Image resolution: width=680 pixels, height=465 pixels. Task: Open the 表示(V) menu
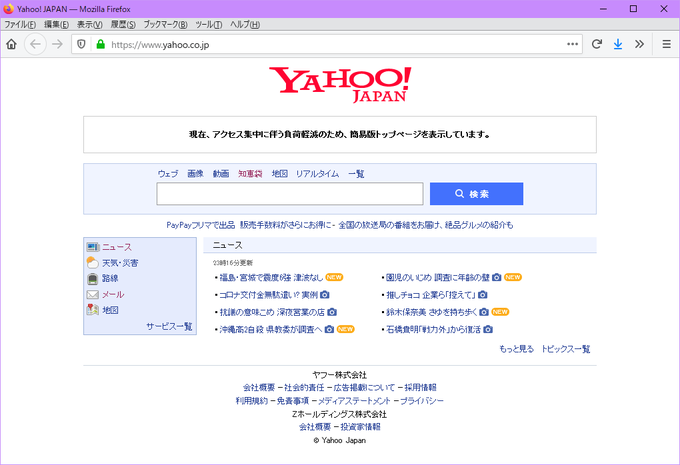[x=90, y=25]
